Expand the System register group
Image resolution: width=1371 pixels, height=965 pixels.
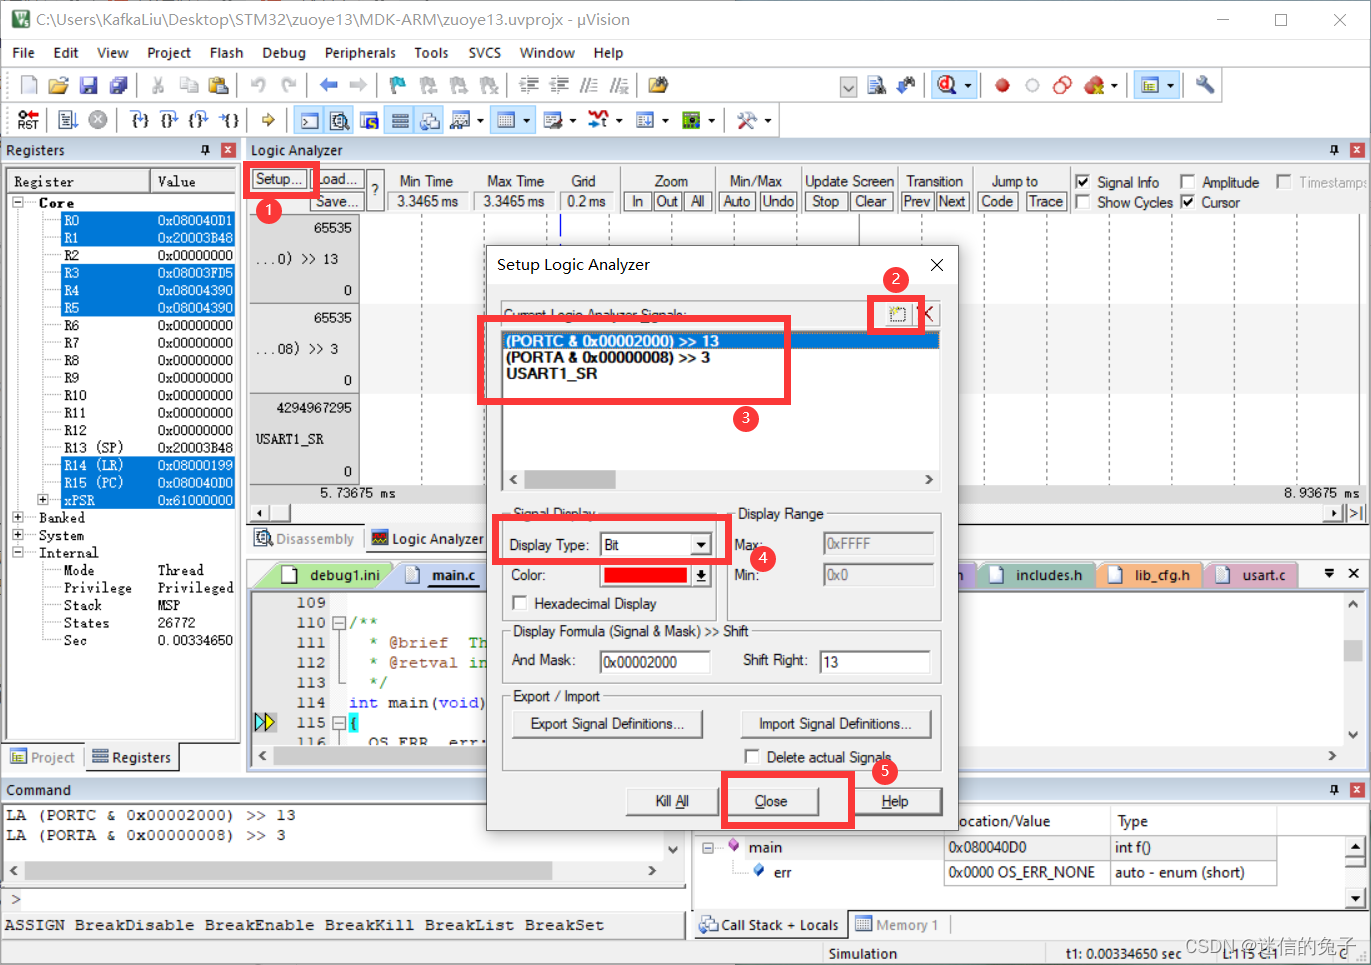click(18, 535)
